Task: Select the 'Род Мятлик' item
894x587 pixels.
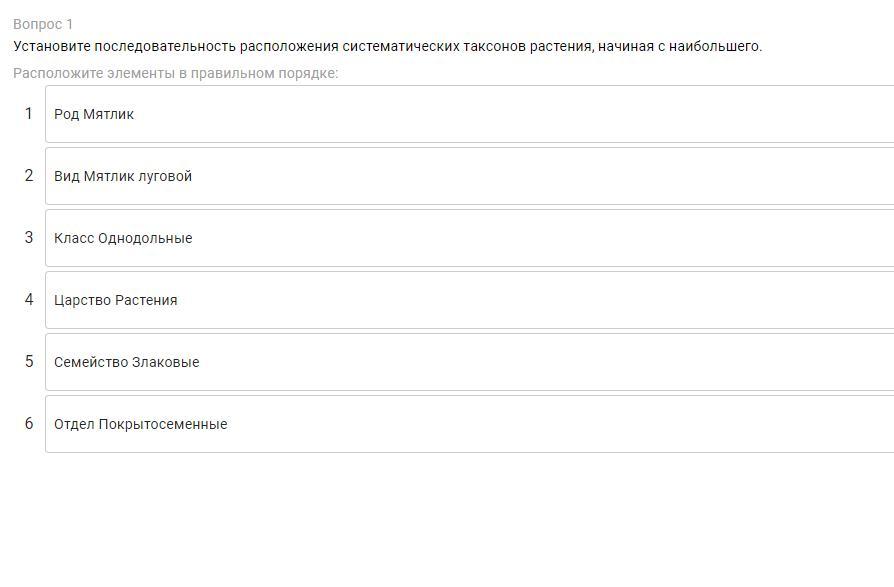Action: [x=94, y=114]
